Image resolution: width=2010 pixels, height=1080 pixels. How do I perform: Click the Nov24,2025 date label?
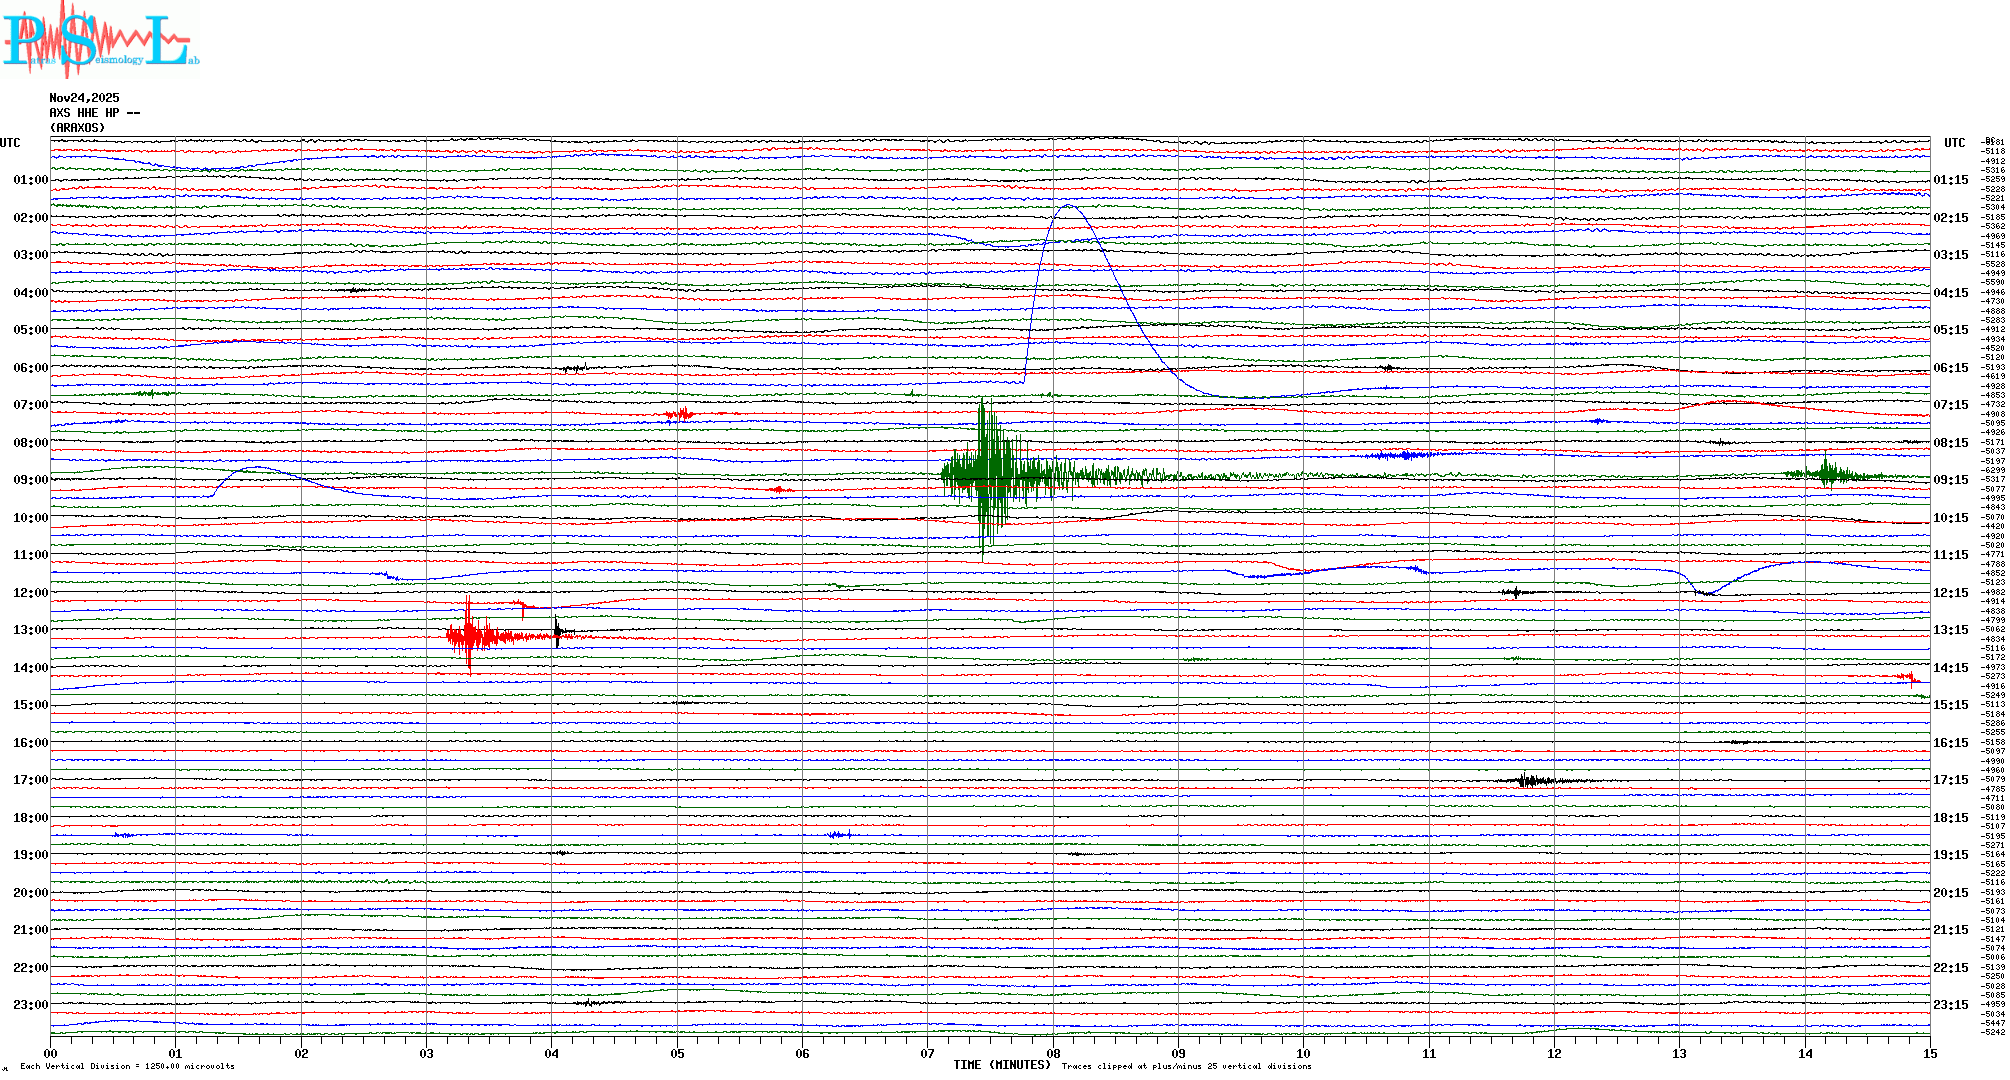(x=84, y=98)
